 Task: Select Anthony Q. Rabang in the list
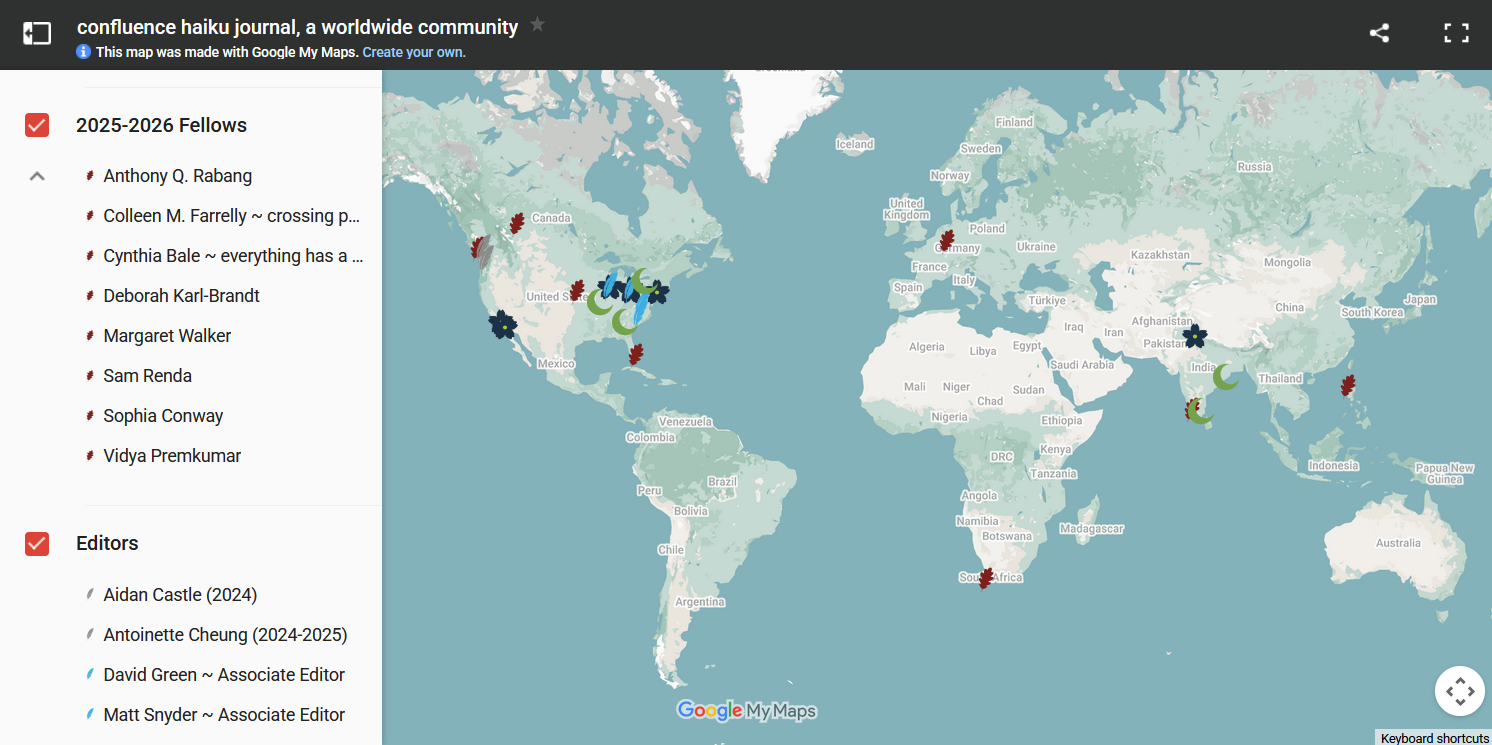(177, 176)
